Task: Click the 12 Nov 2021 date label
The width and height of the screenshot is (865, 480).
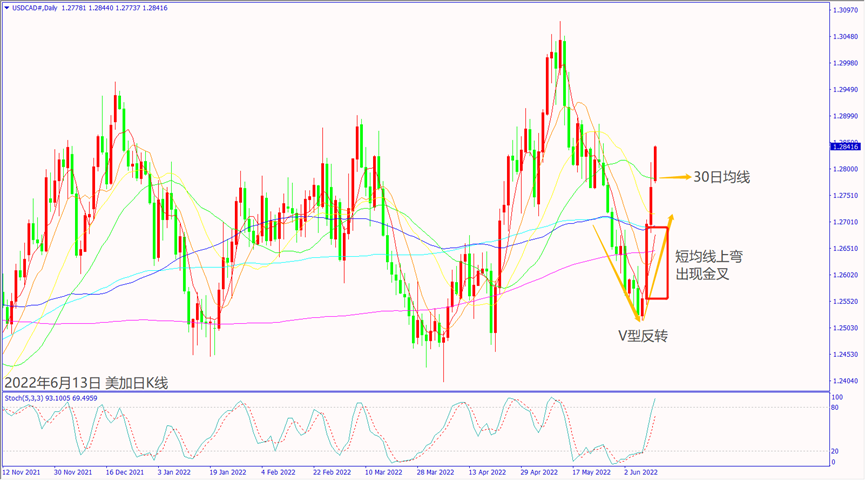Action: tap(22, 470)
